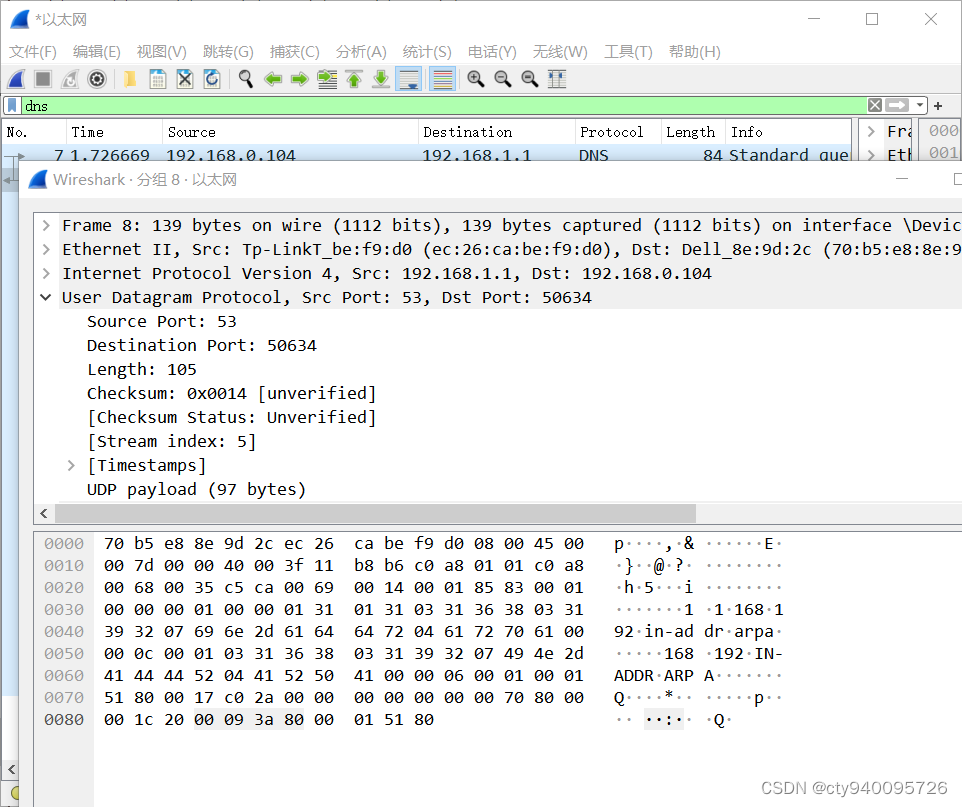Collapse the User Datagram Protocol section
The height and width of the screenshot is (807, 962).
(46, 297)
